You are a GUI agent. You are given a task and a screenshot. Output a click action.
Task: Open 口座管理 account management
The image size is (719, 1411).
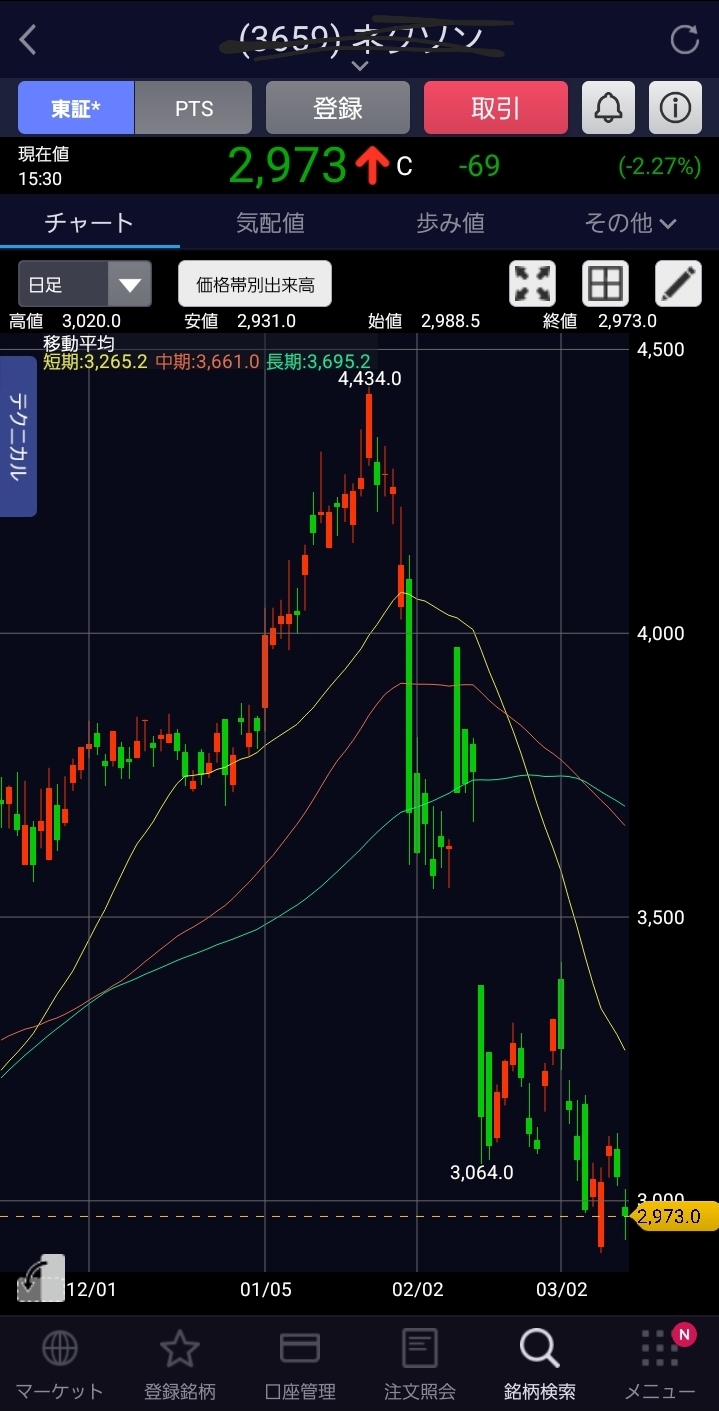[299, 1363]
